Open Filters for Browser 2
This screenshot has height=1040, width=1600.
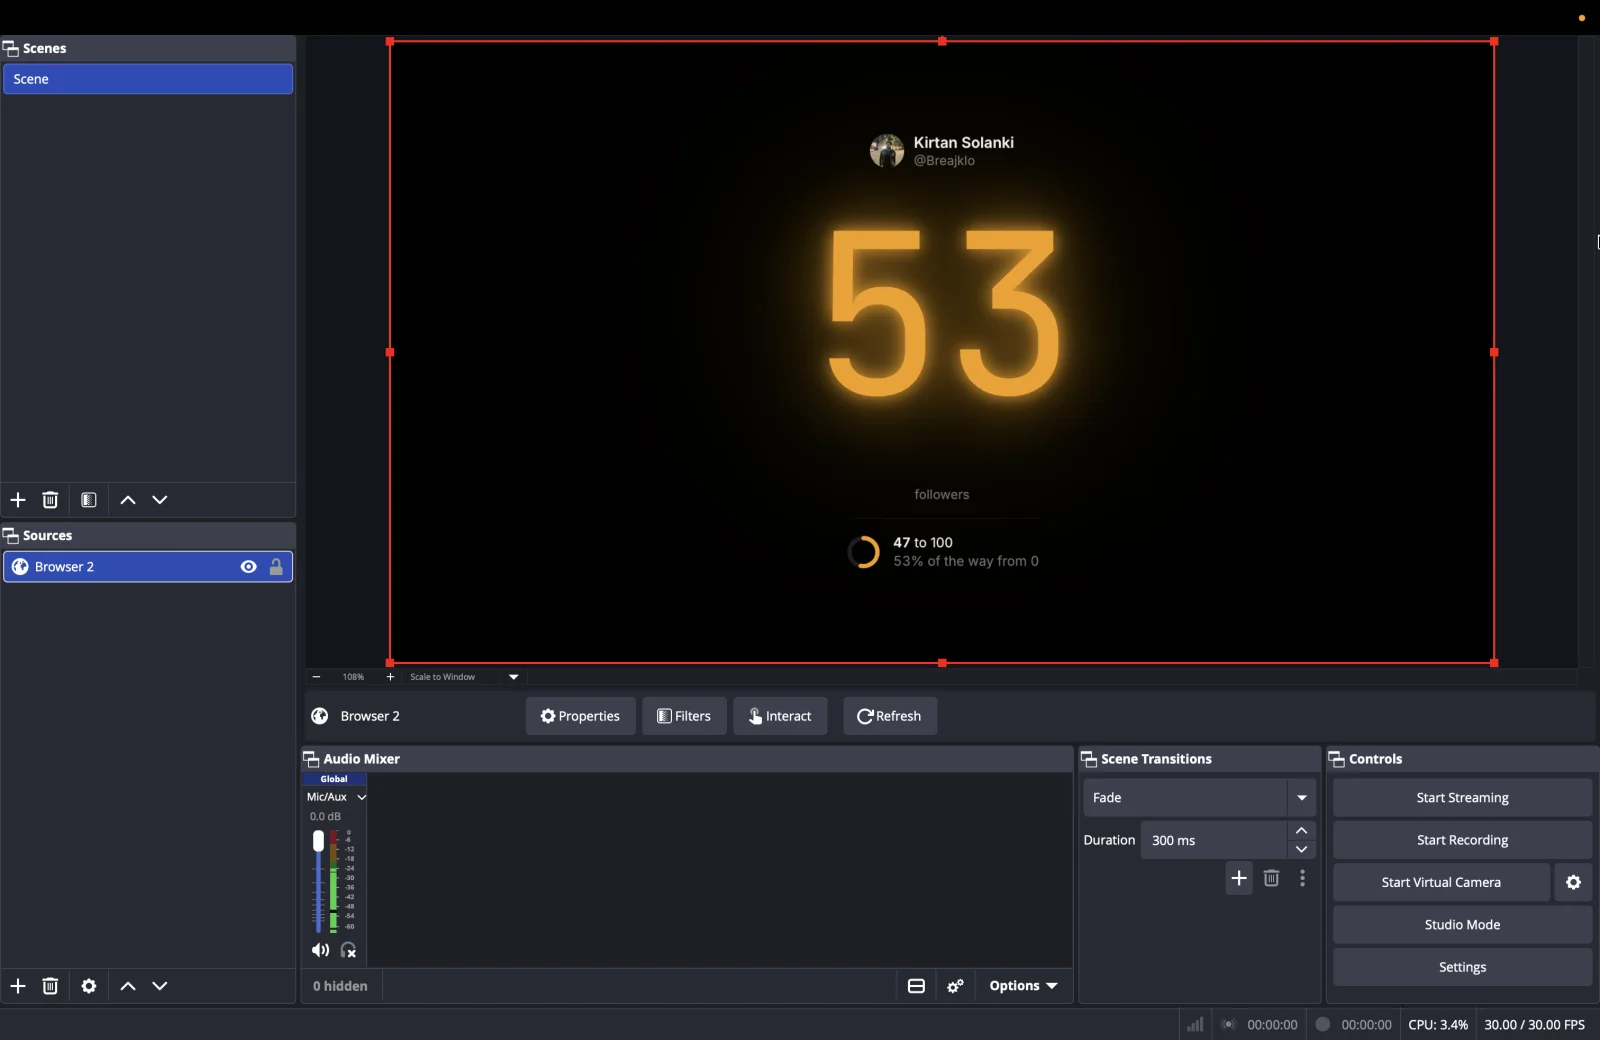coord(684,716)
